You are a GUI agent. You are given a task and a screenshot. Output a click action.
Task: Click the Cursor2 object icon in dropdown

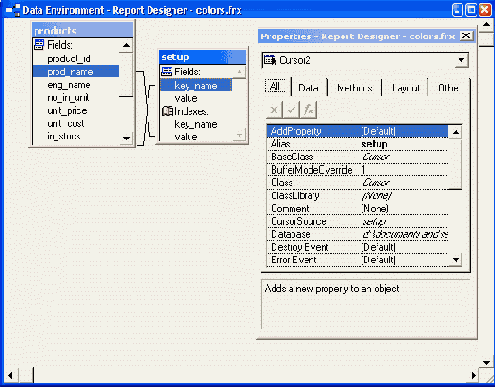[x=270, y=60]
